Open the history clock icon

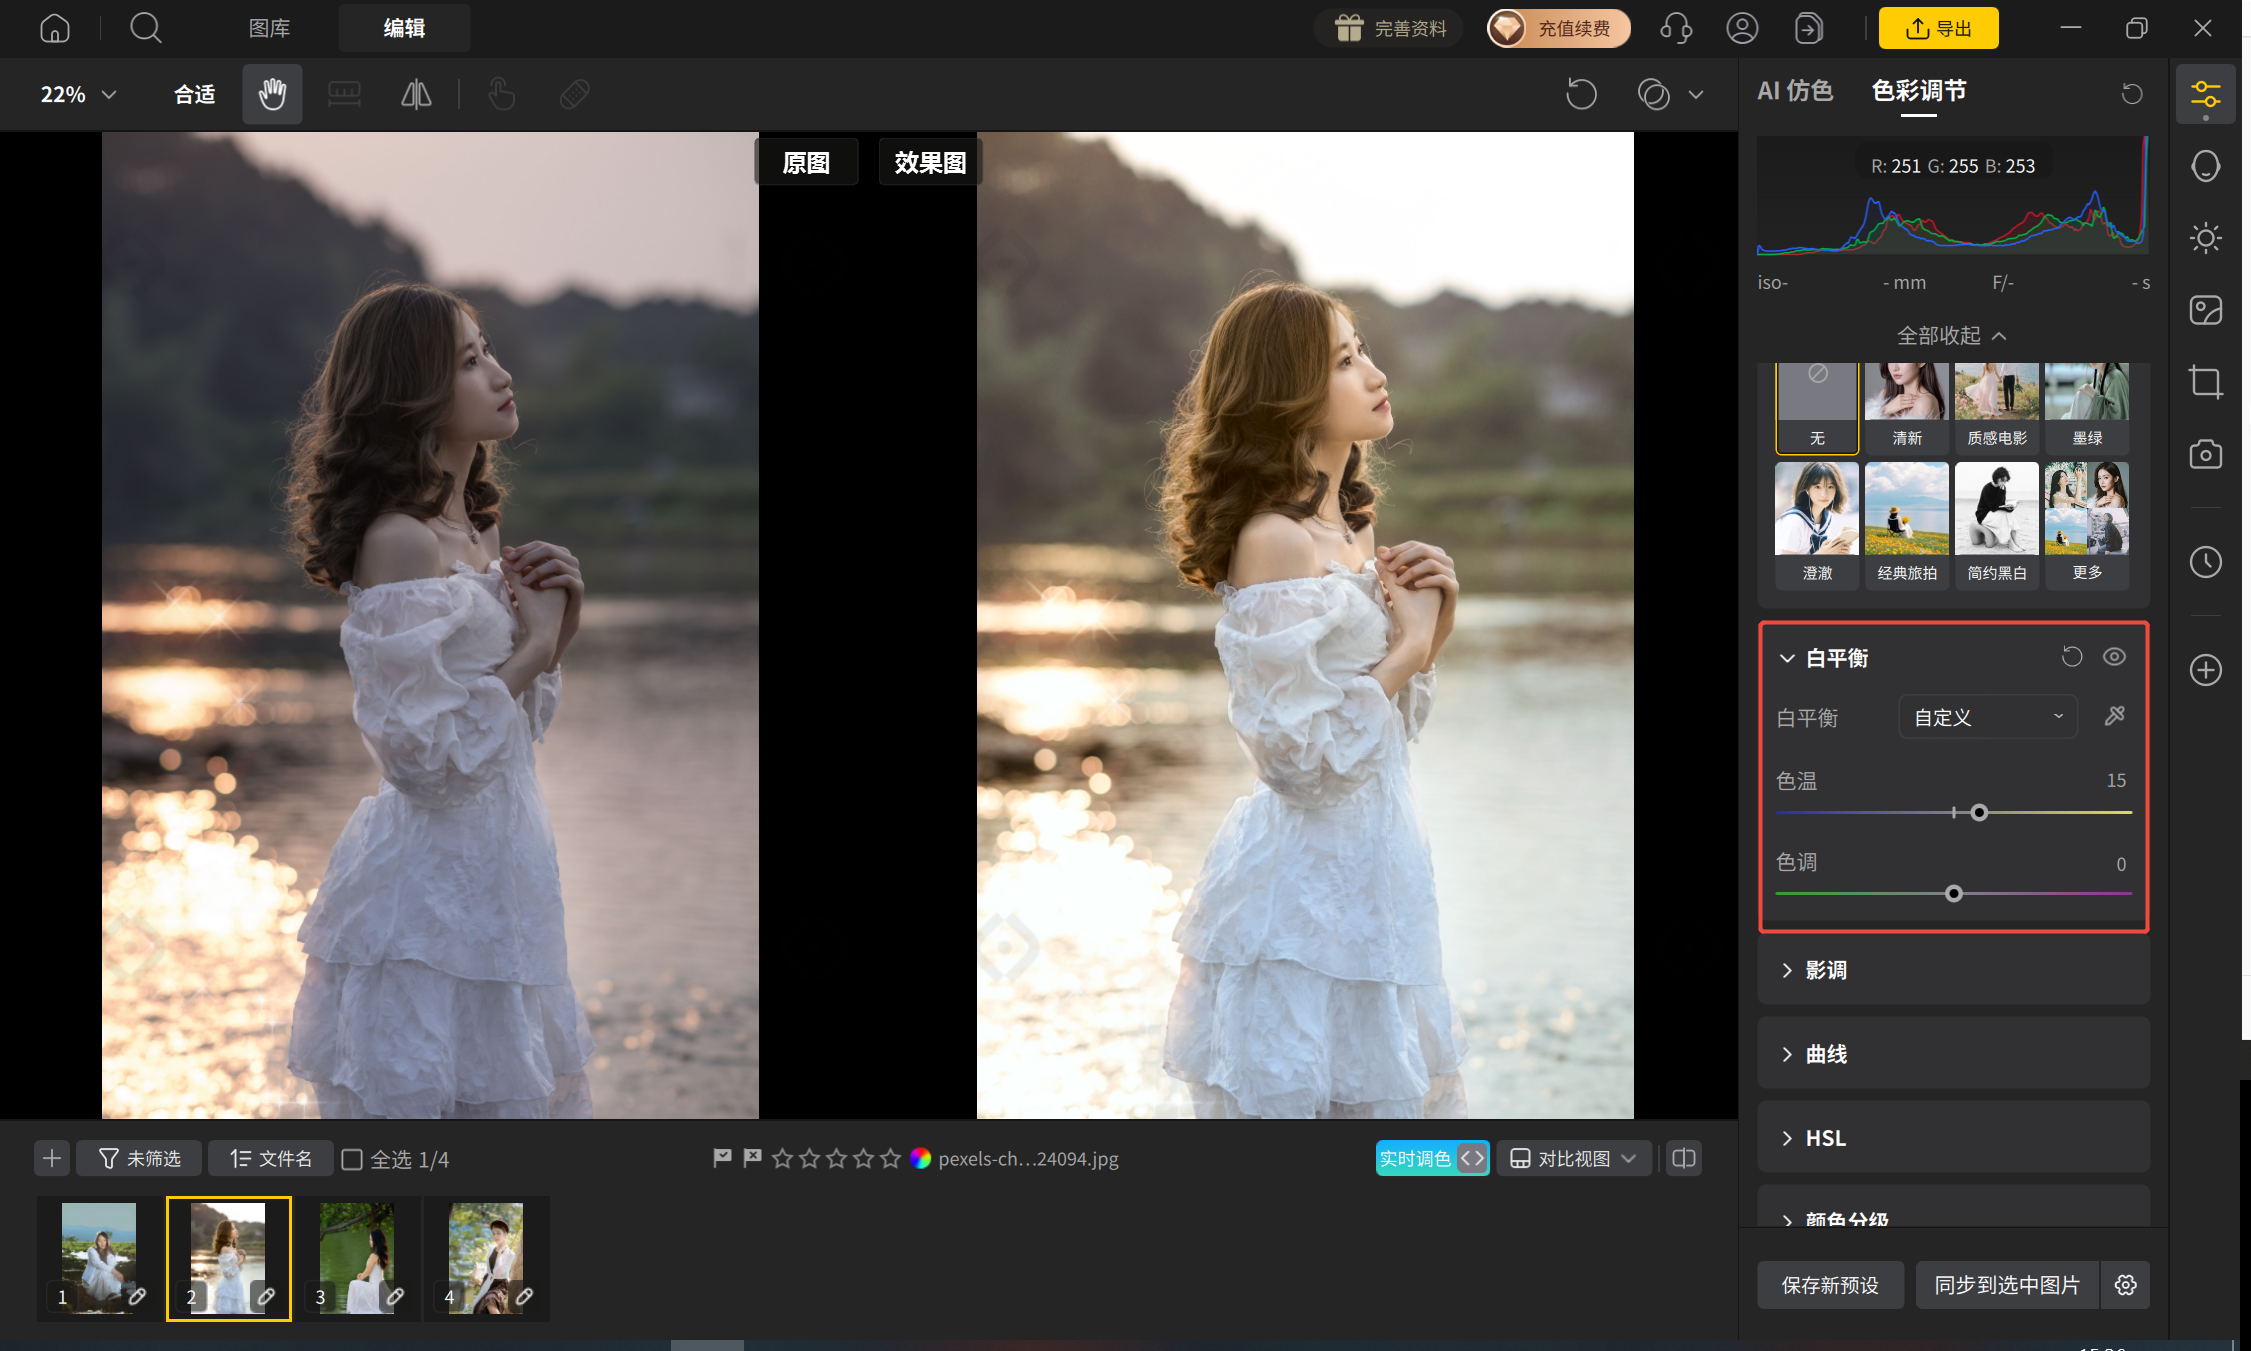pyautogui.click(x=2205, y=562)
